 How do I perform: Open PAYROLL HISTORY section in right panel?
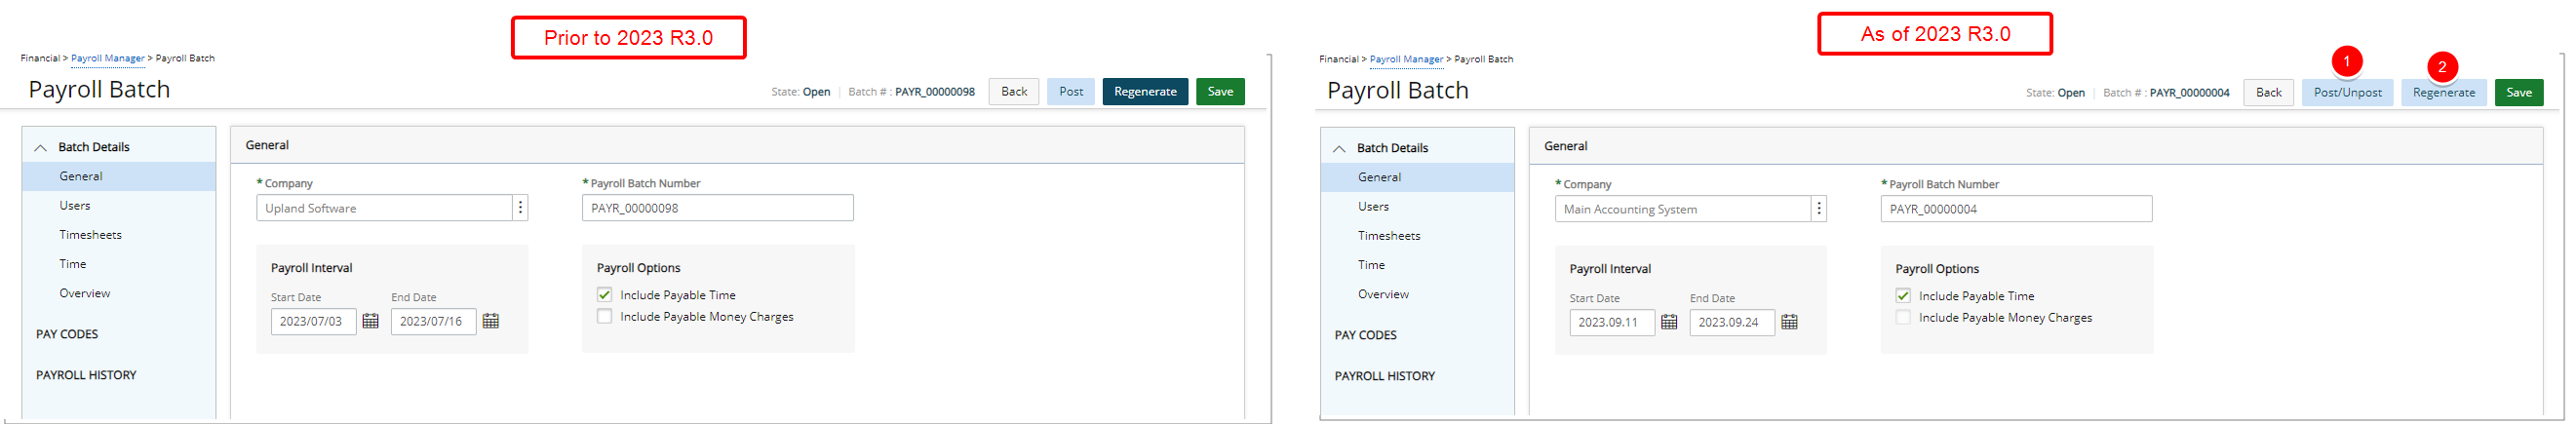click(x=1385, y=376)
